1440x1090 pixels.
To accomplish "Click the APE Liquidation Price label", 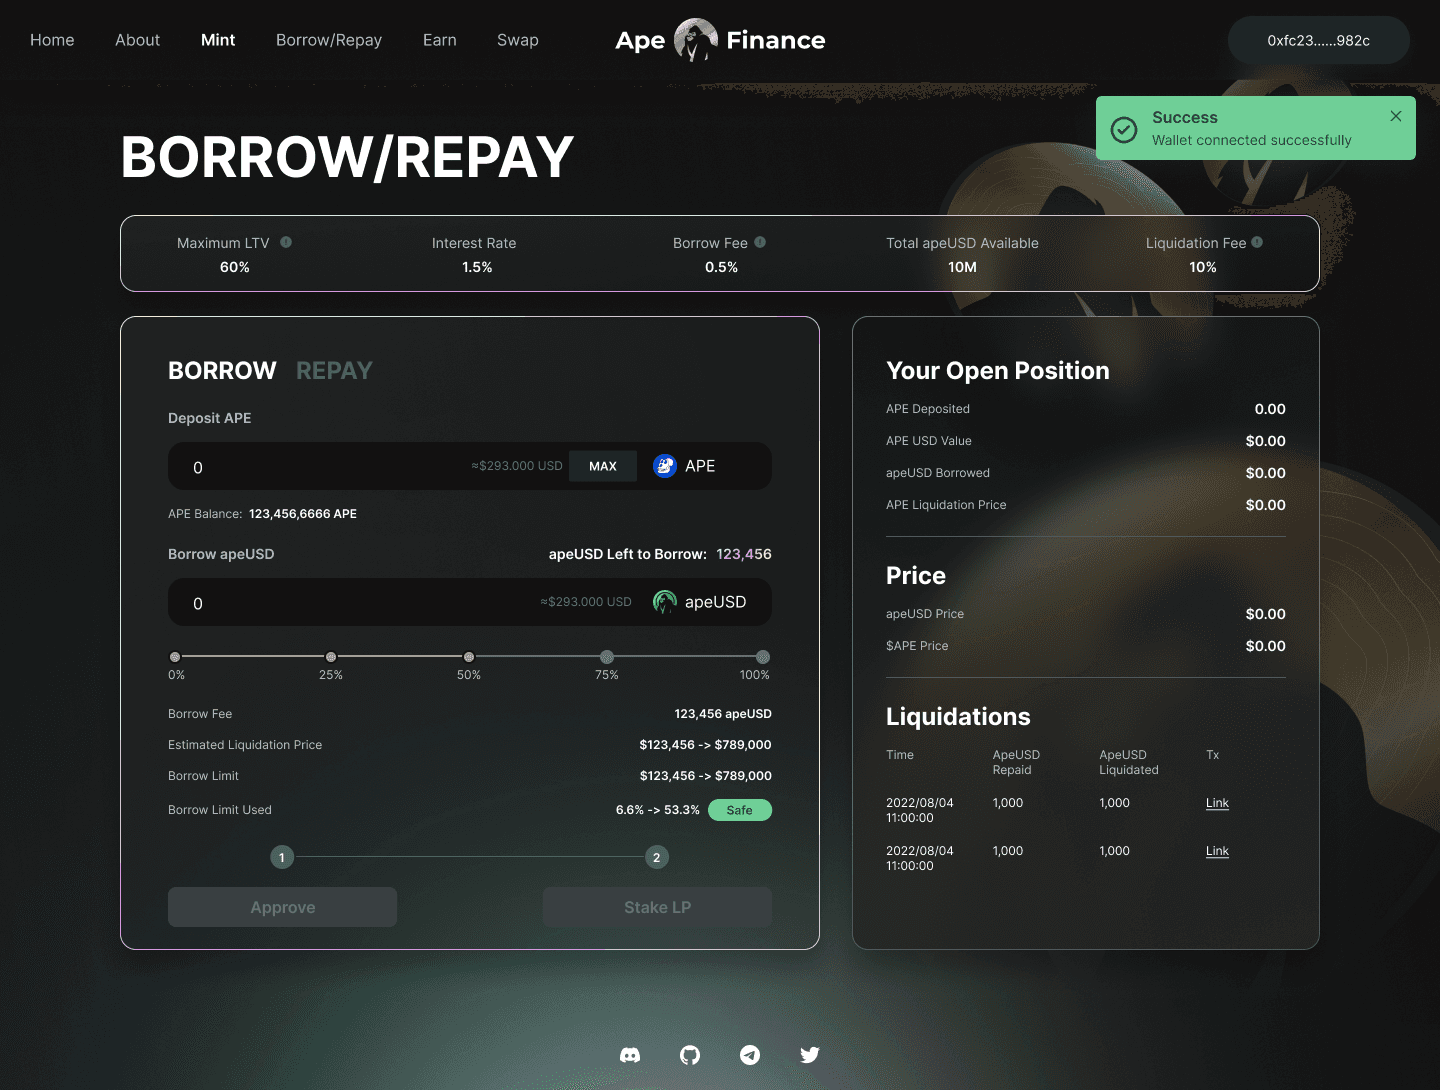I will click(x=946, y=505).
